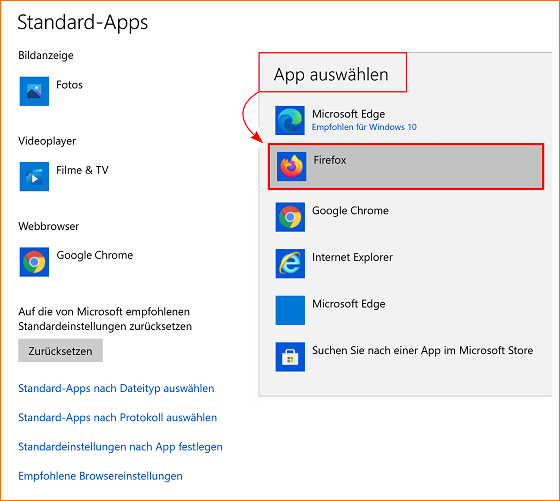Choose the recommended Microsoft Edge icon

pos(290,120)
